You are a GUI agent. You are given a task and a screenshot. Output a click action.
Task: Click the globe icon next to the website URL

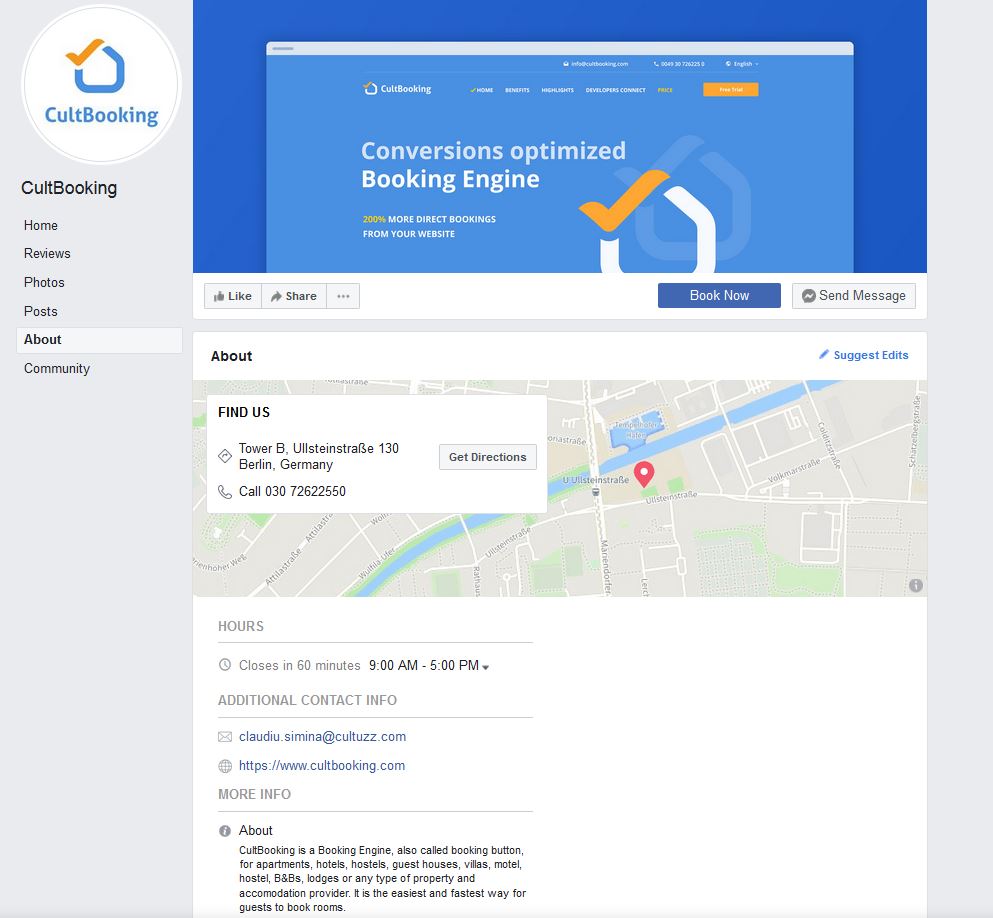point(224,765)
